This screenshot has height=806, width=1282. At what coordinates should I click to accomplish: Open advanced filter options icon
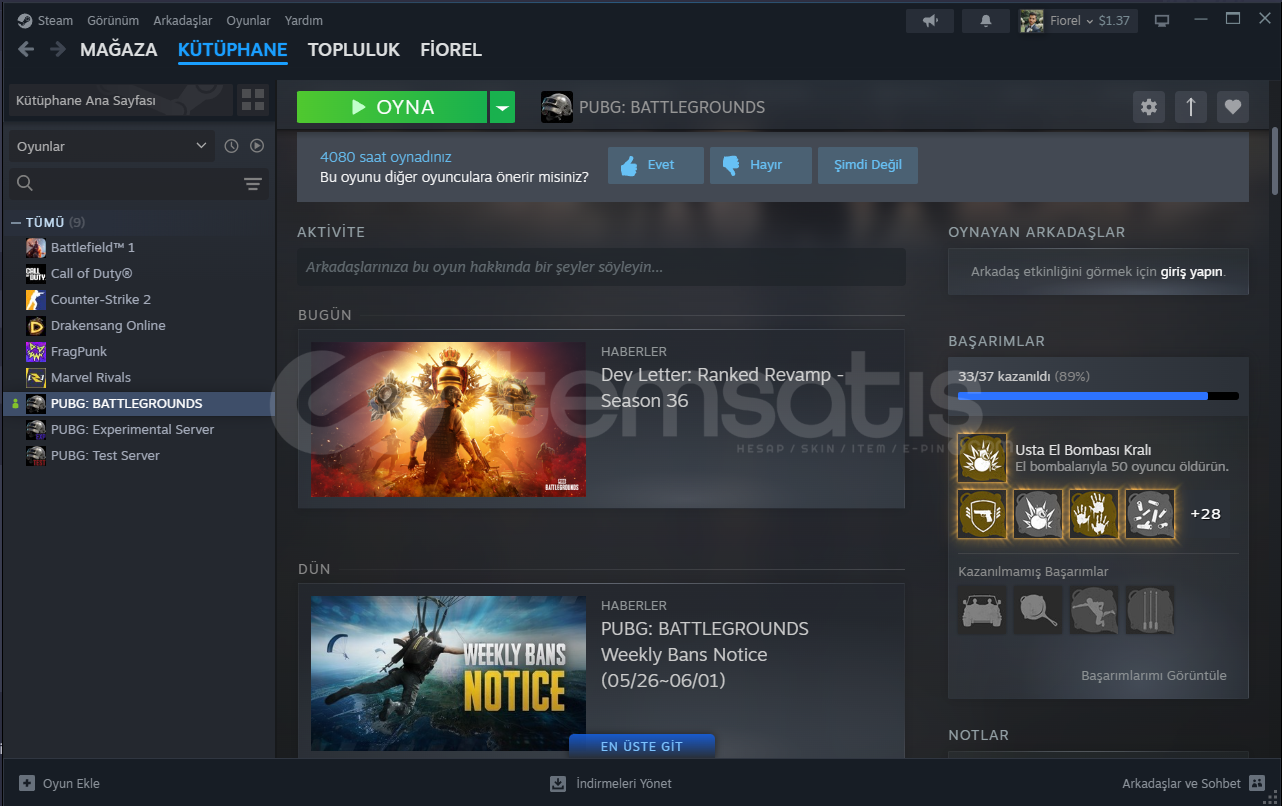coord(253,183)
